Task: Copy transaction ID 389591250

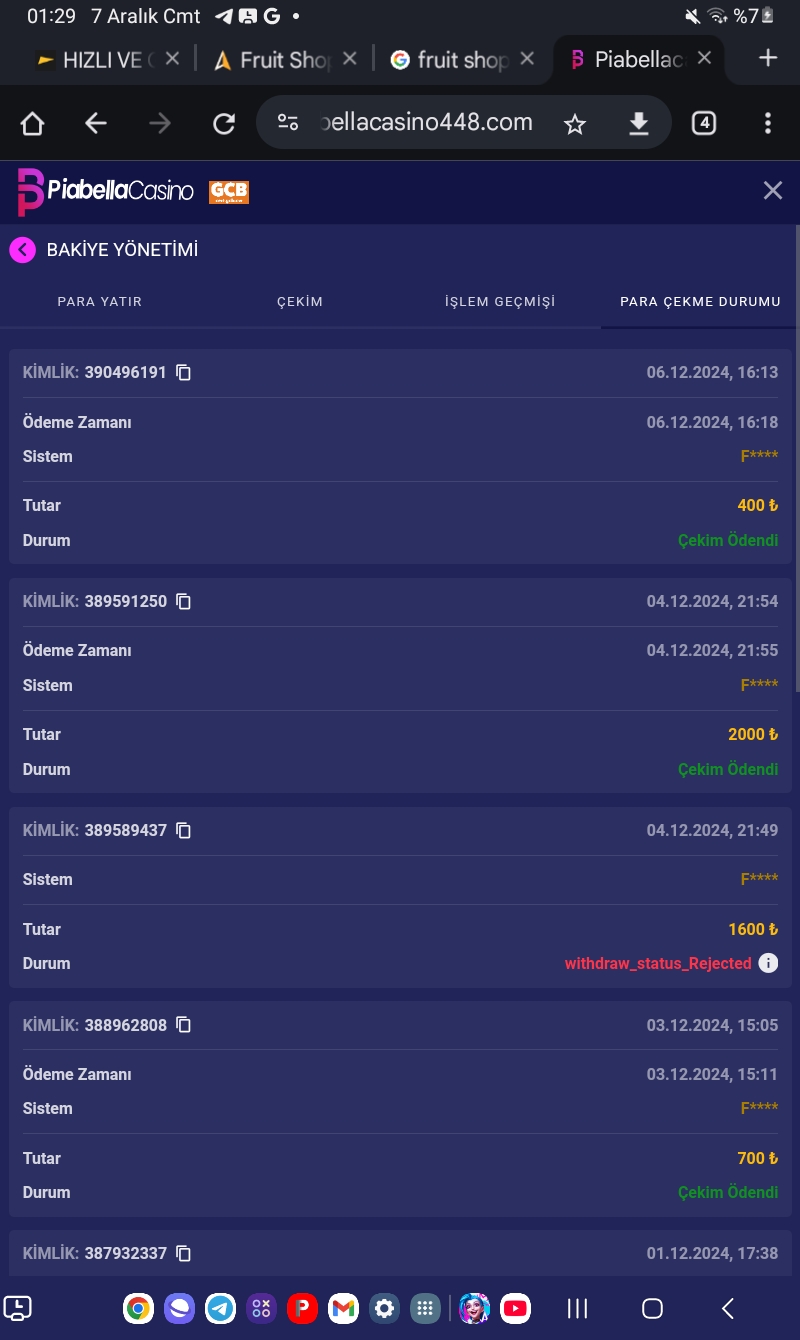Action: click(x=183, y=602)
